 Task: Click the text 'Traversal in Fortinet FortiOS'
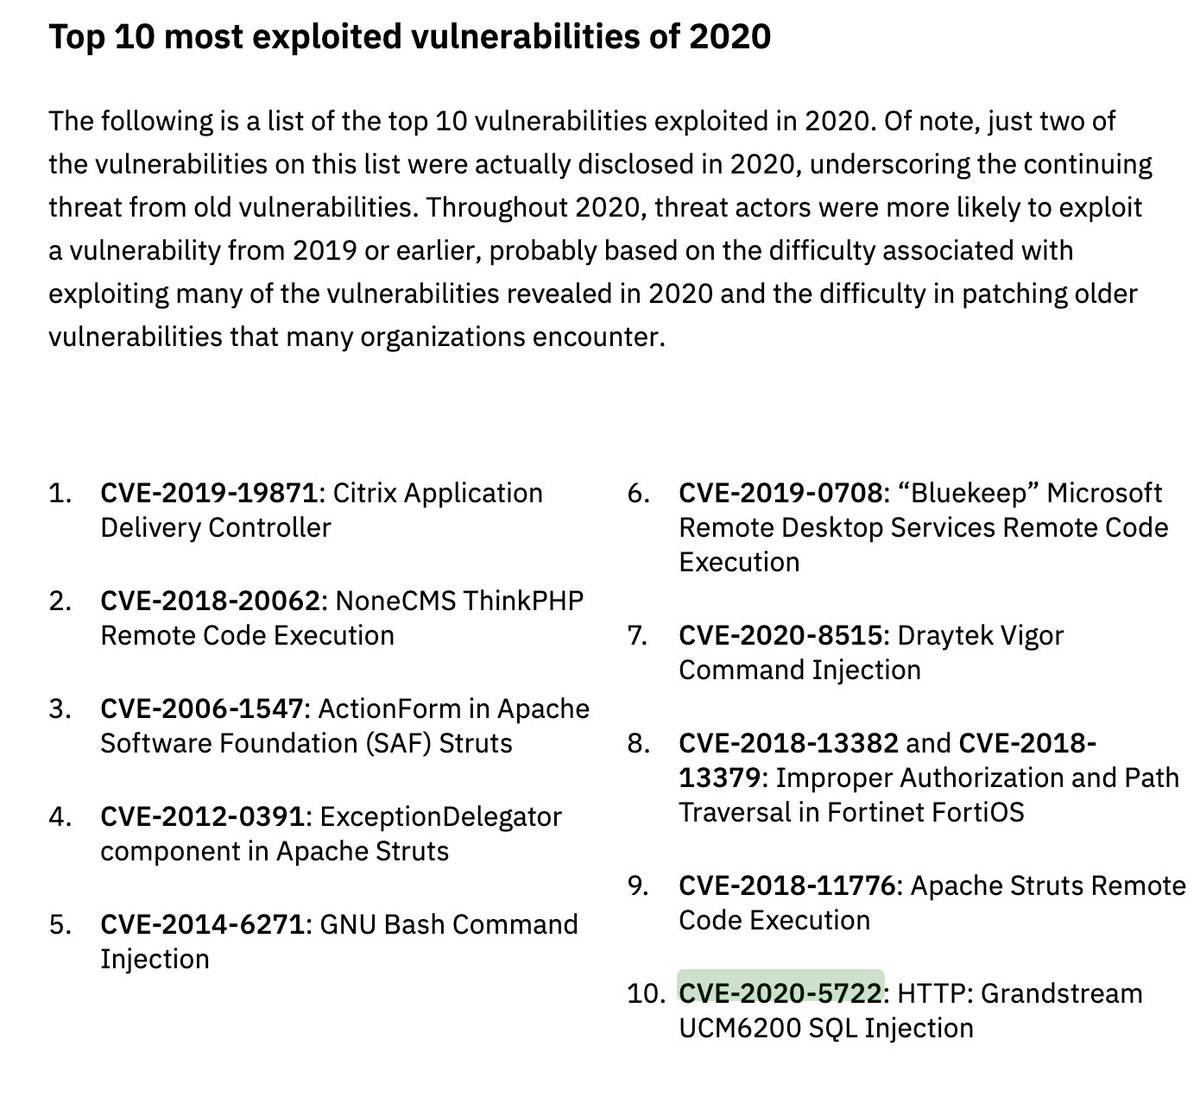pos(851,813)
